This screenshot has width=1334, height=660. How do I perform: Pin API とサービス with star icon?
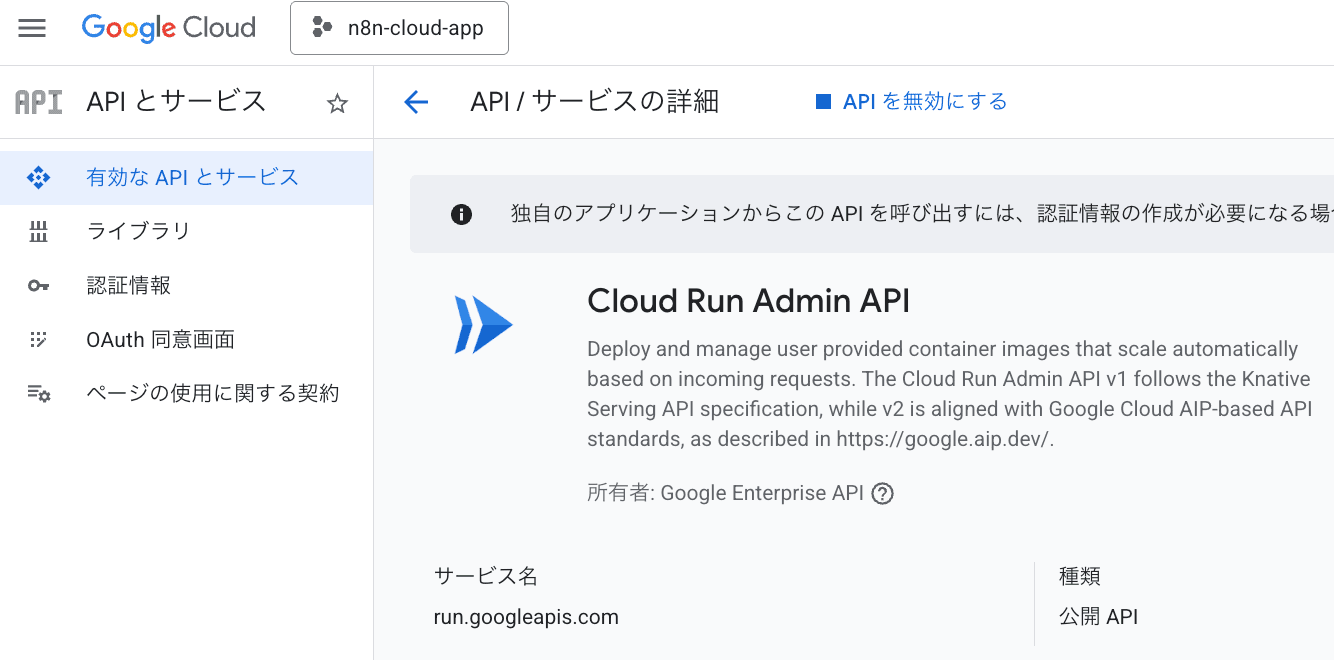tap(338, 103)
